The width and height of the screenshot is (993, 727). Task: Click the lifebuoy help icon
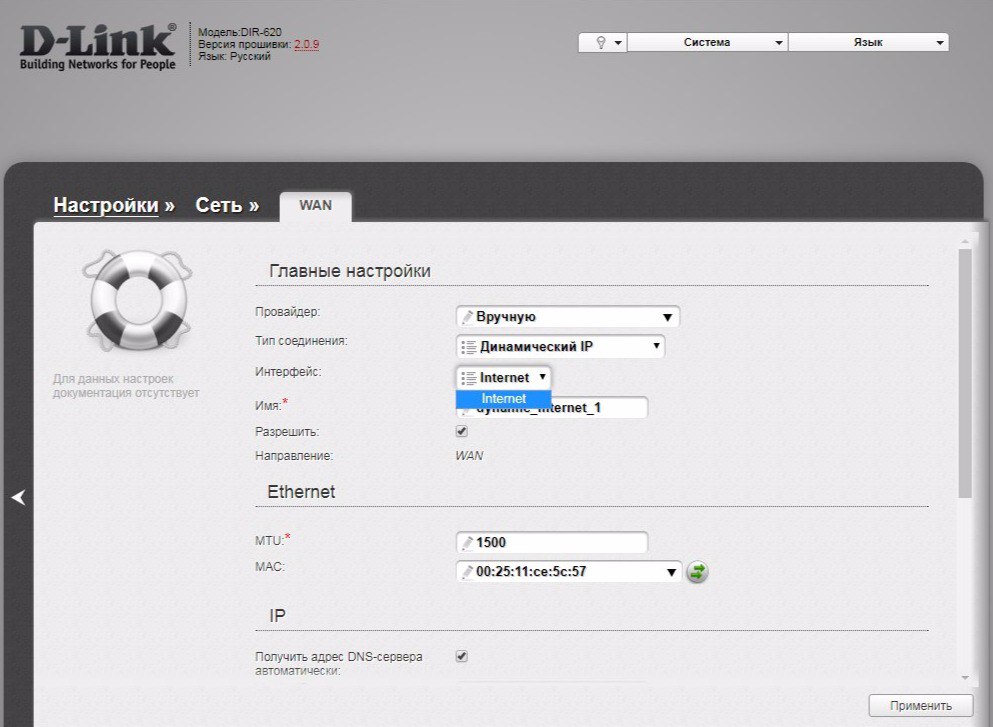click(x=137, y=298)
